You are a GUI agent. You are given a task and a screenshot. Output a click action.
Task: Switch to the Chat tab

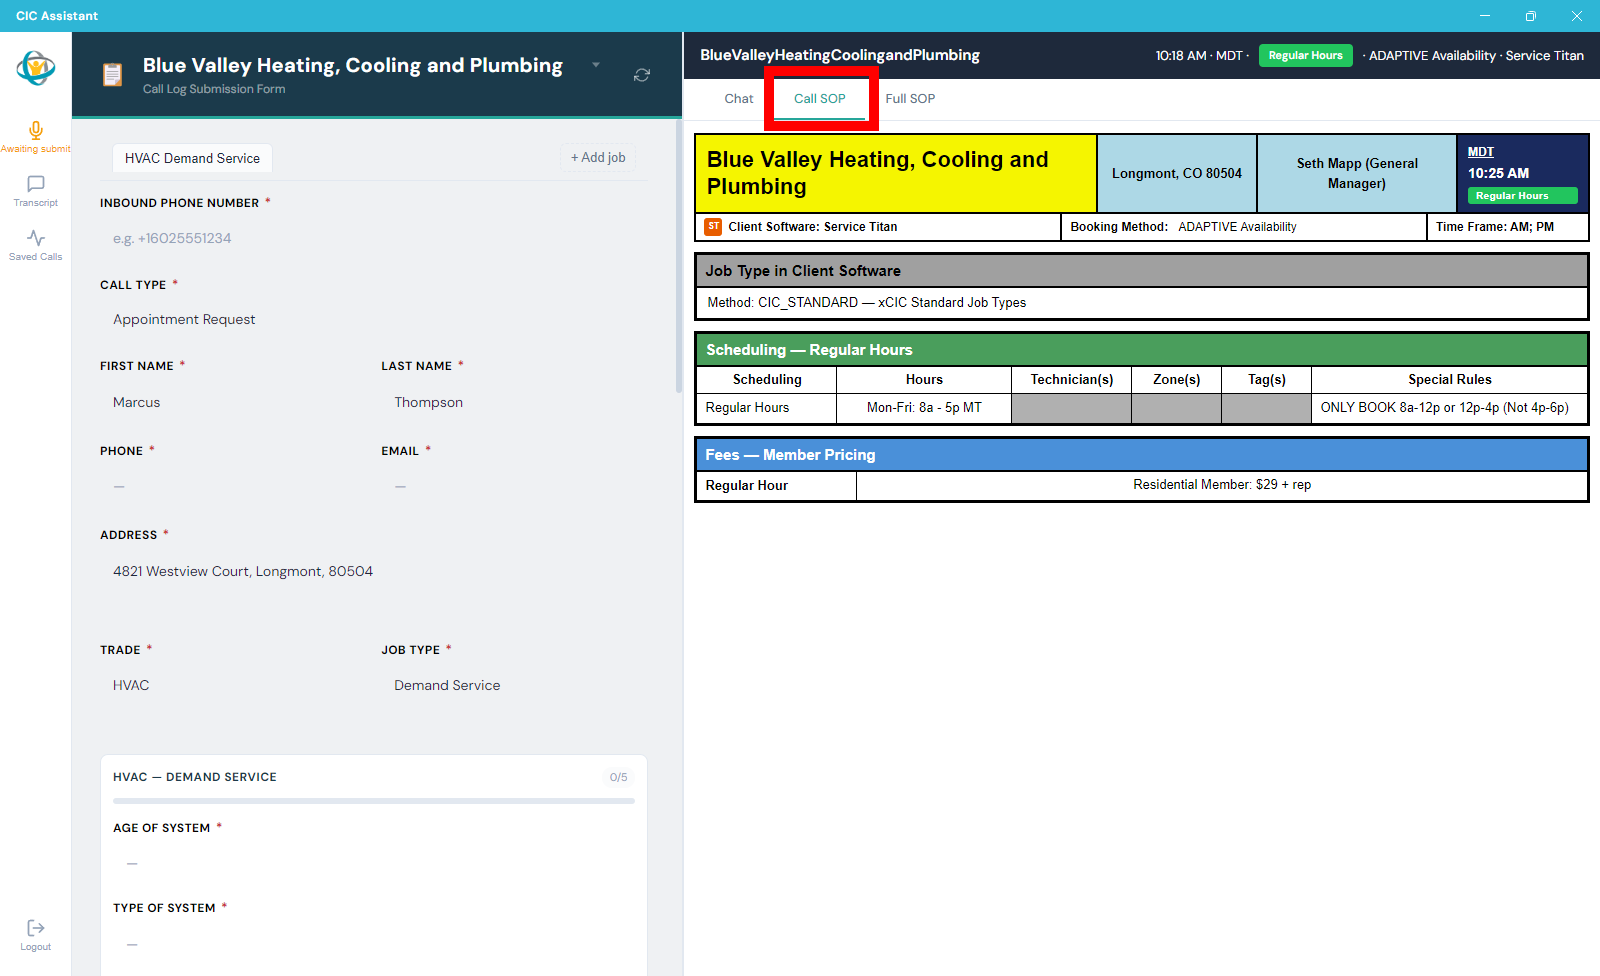click(x=739, y=99)
